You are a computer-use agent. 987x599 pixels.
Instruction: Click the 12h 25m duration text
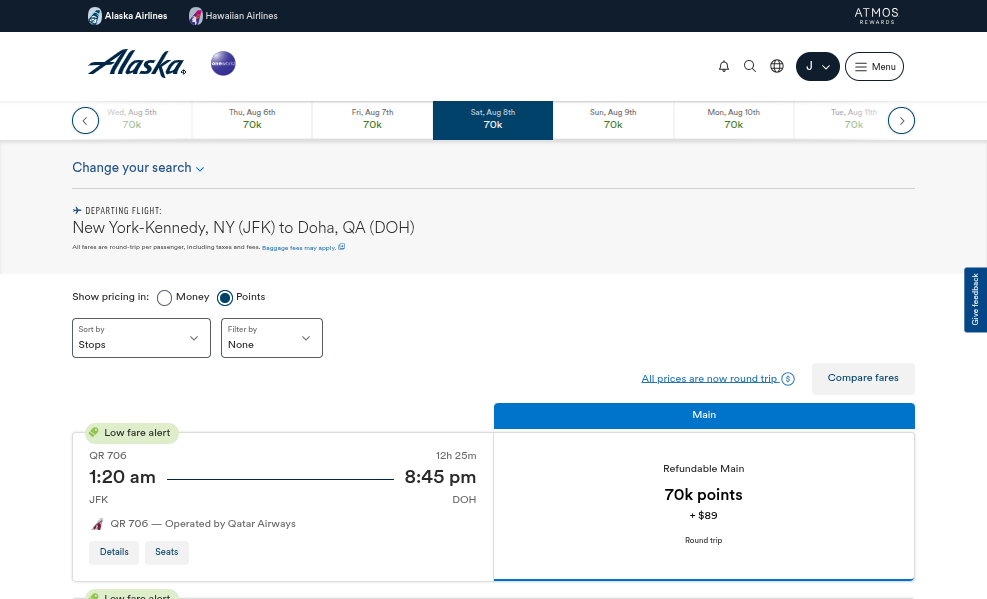[456, 456]
